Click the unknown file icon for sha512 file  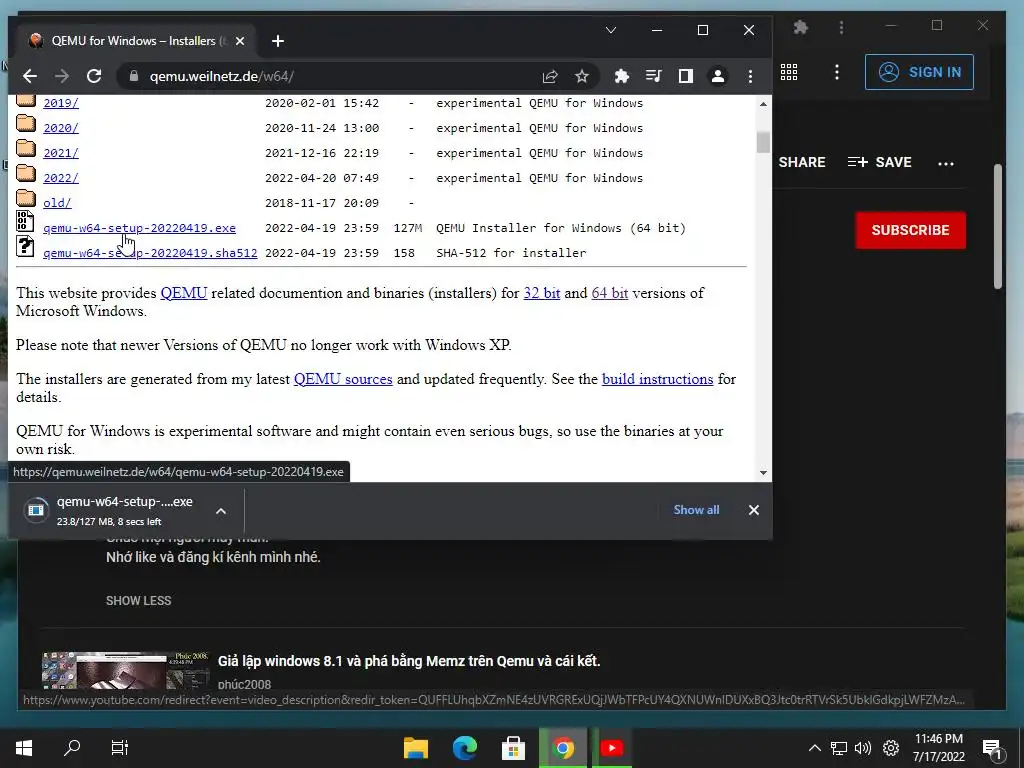25,246
